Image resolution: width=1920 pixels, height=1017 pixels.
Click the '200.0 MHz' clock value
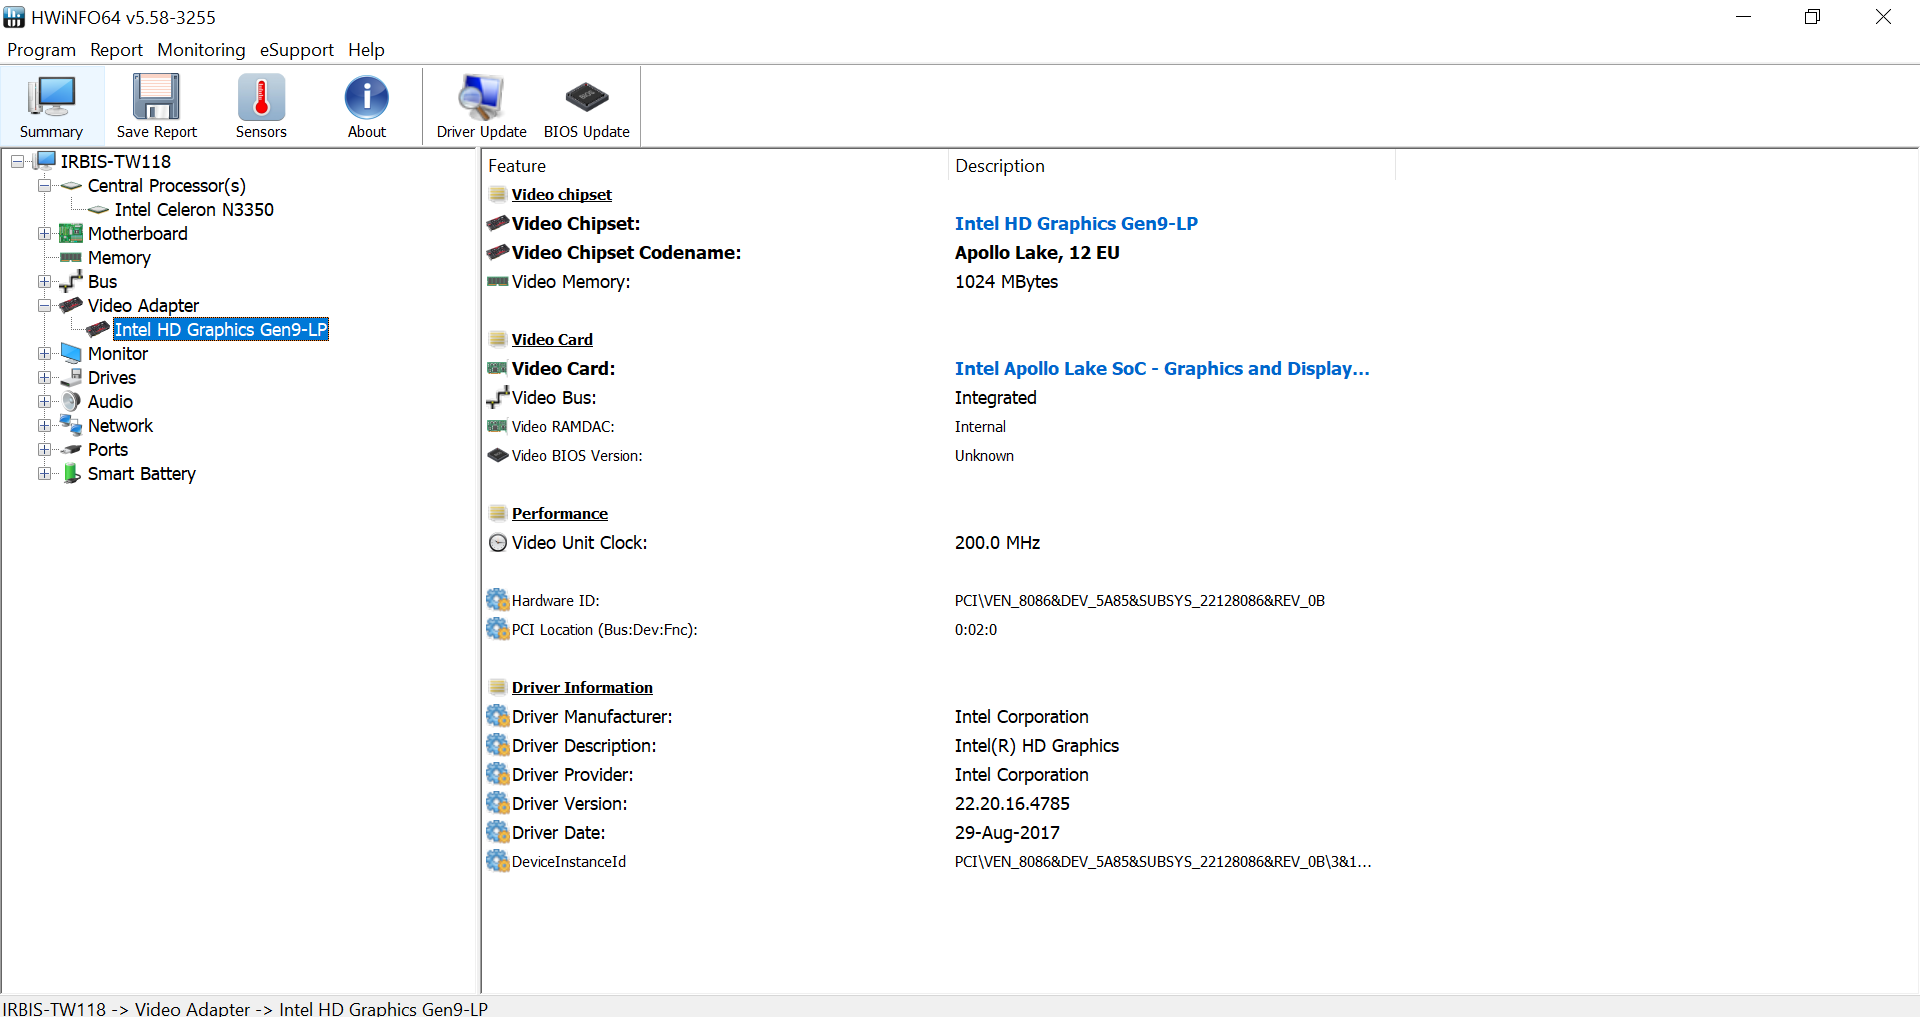997,543
